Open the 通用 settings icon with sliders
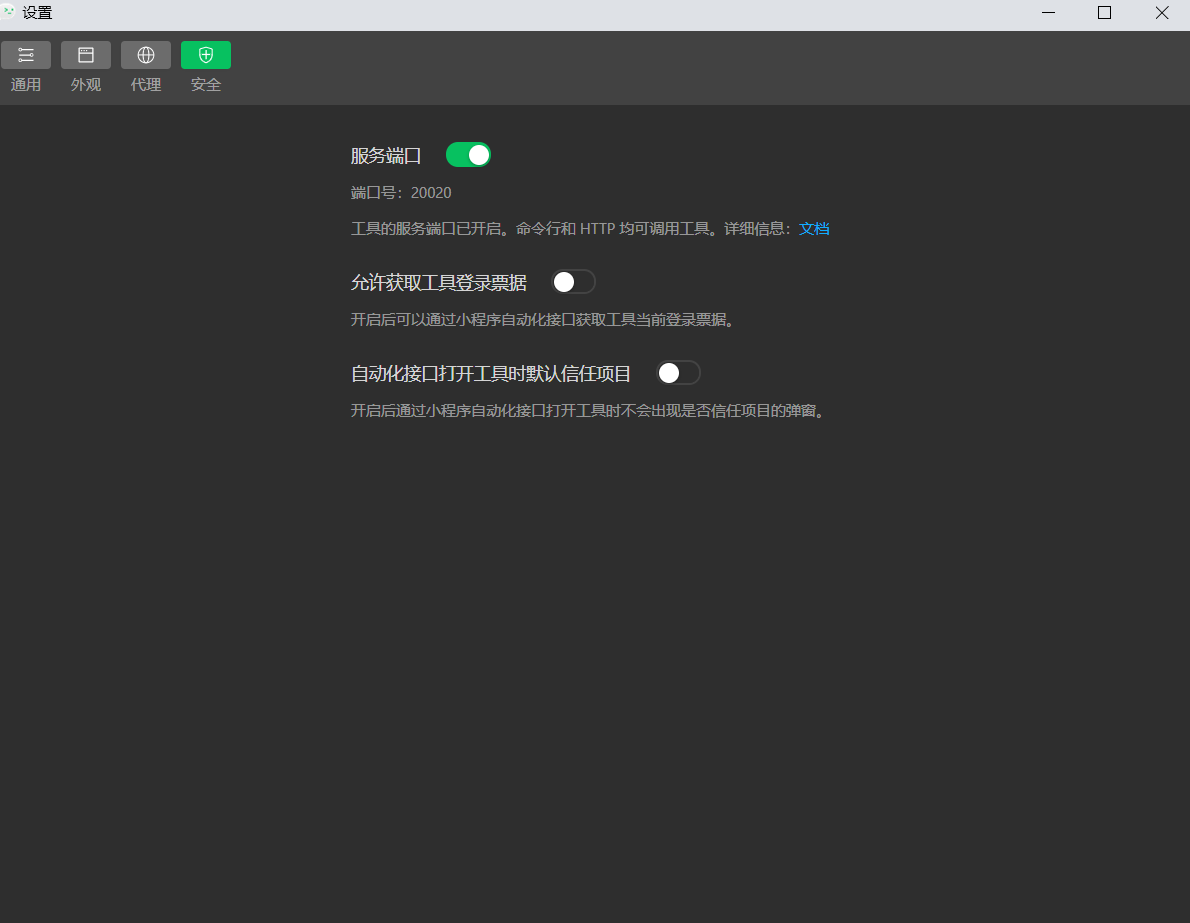Viewport: 1190px width, 923px height. 26,55
